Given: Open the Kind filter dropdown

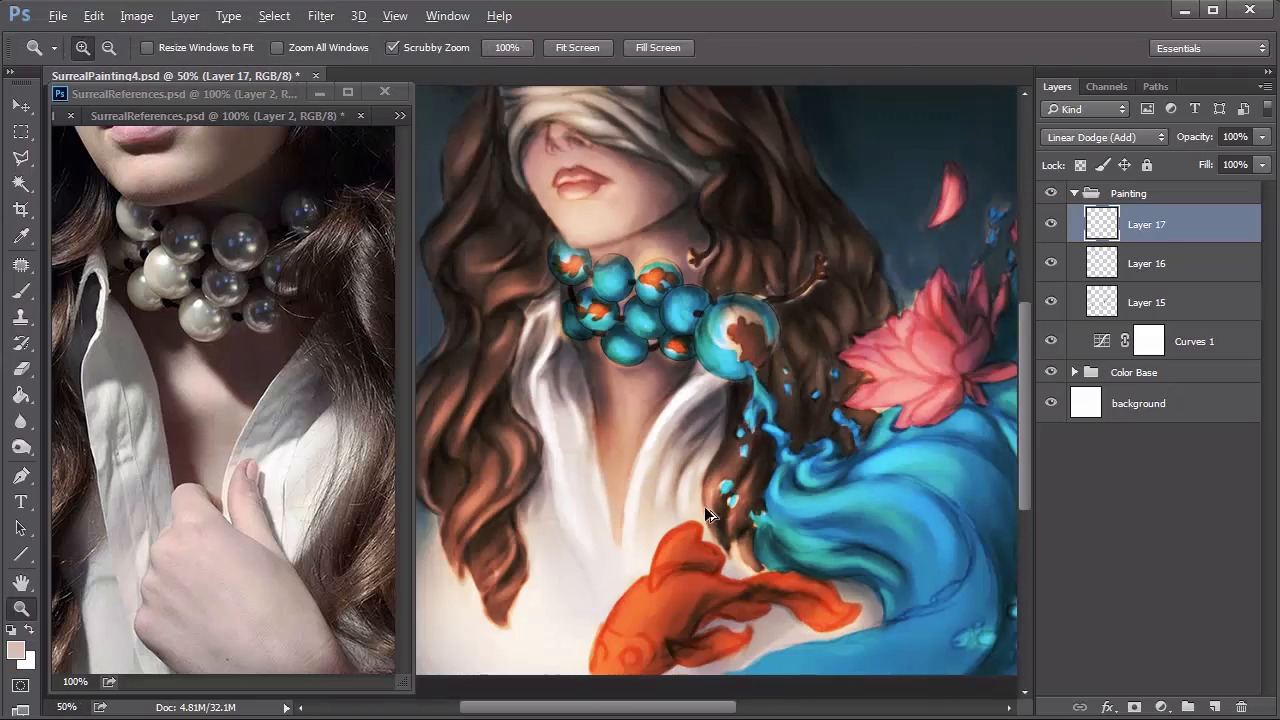Looking at the screenshot, I should [x=1085, y=109].
